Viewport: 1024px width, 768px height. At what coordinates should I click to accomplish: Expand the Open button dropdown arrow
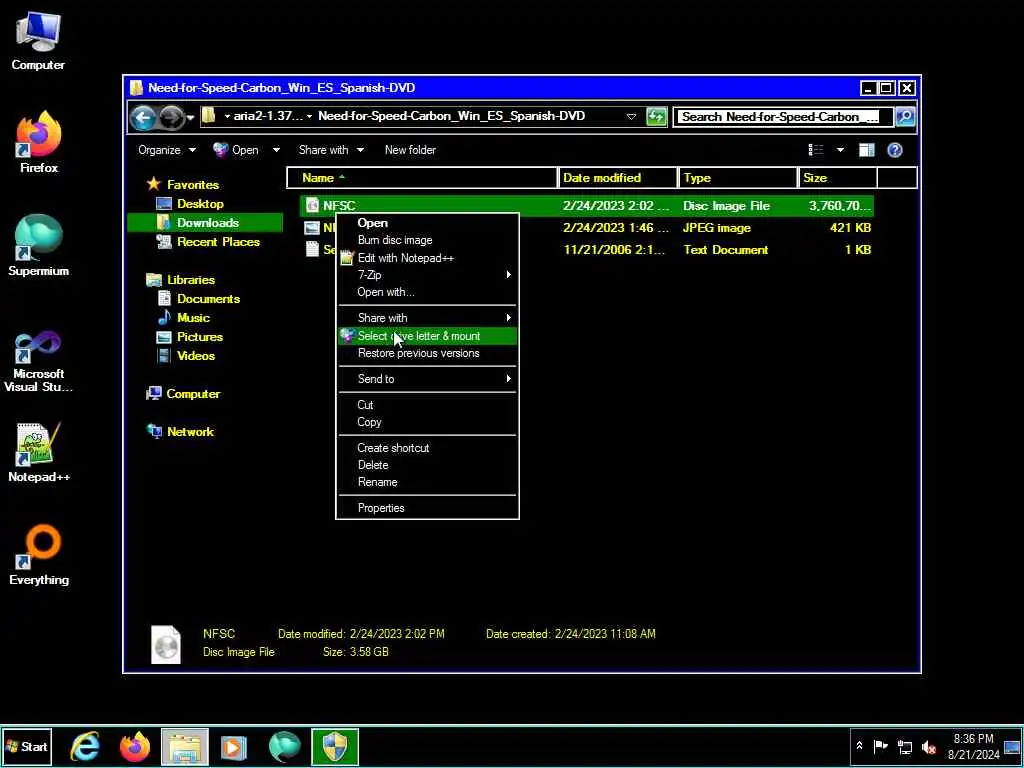pyautogui.click(x=276, y=150)
